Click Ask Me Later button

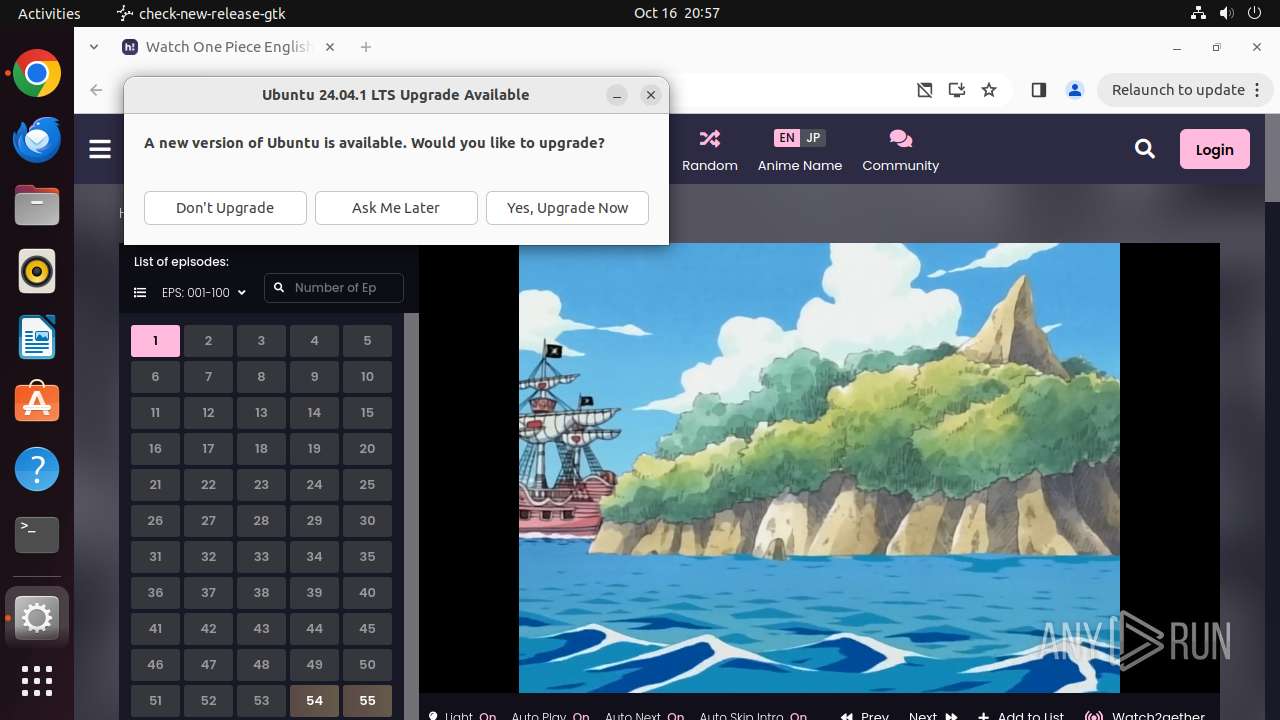click(396, 208)
